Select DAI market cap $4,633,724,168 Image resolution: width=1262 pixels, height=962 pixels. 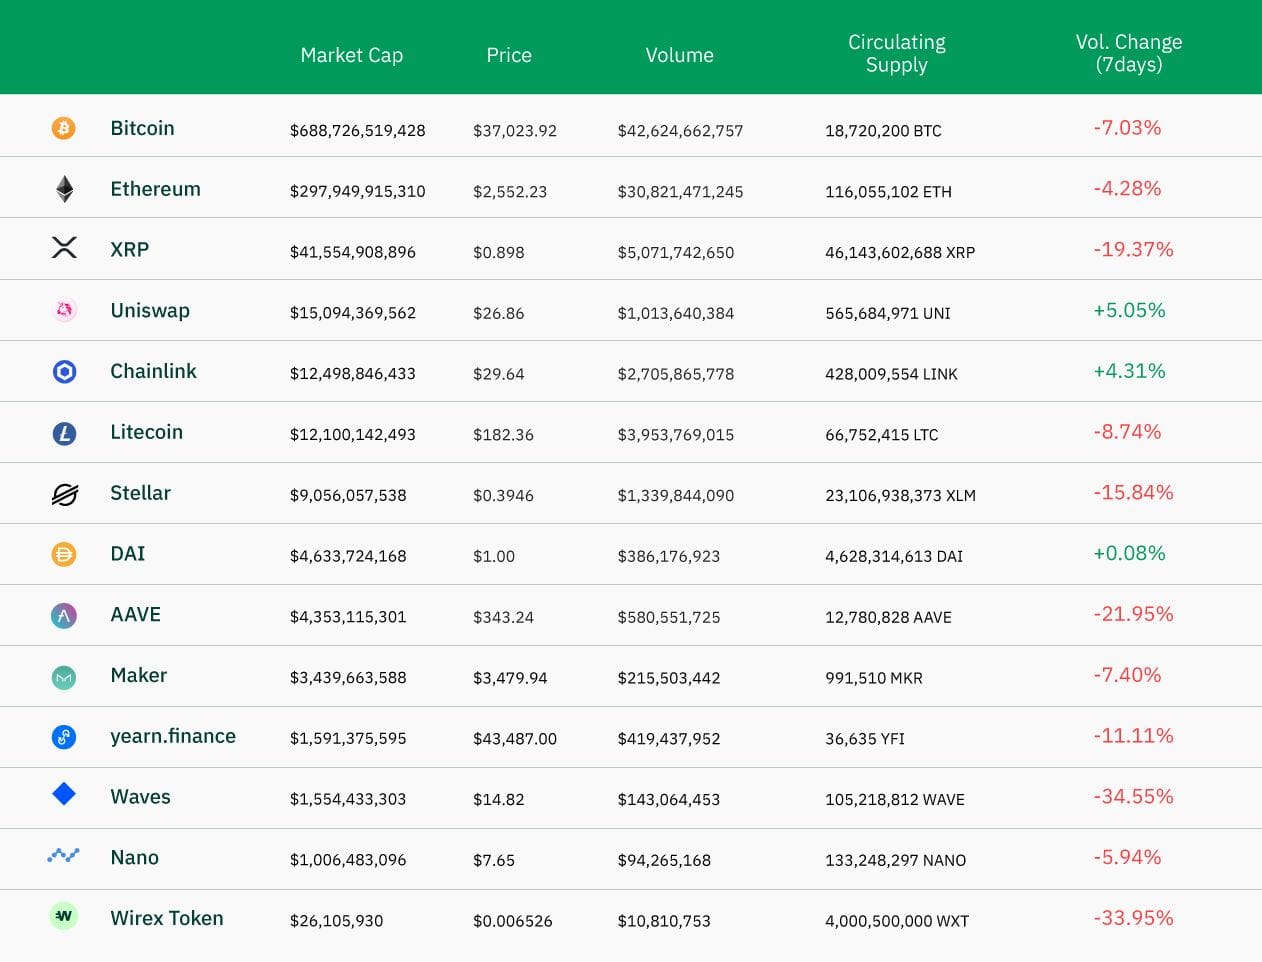[348, 556]
